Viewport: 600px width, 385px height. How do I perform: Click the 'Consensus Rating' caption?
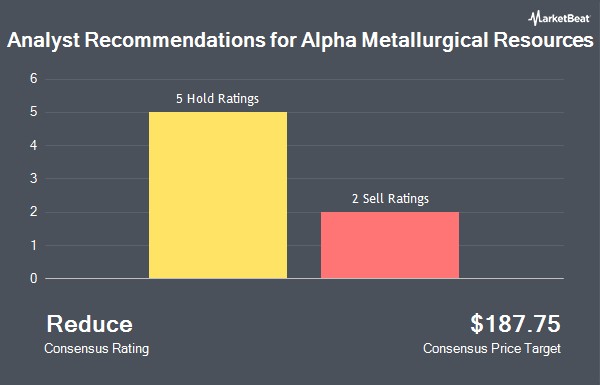coord(96,349)
